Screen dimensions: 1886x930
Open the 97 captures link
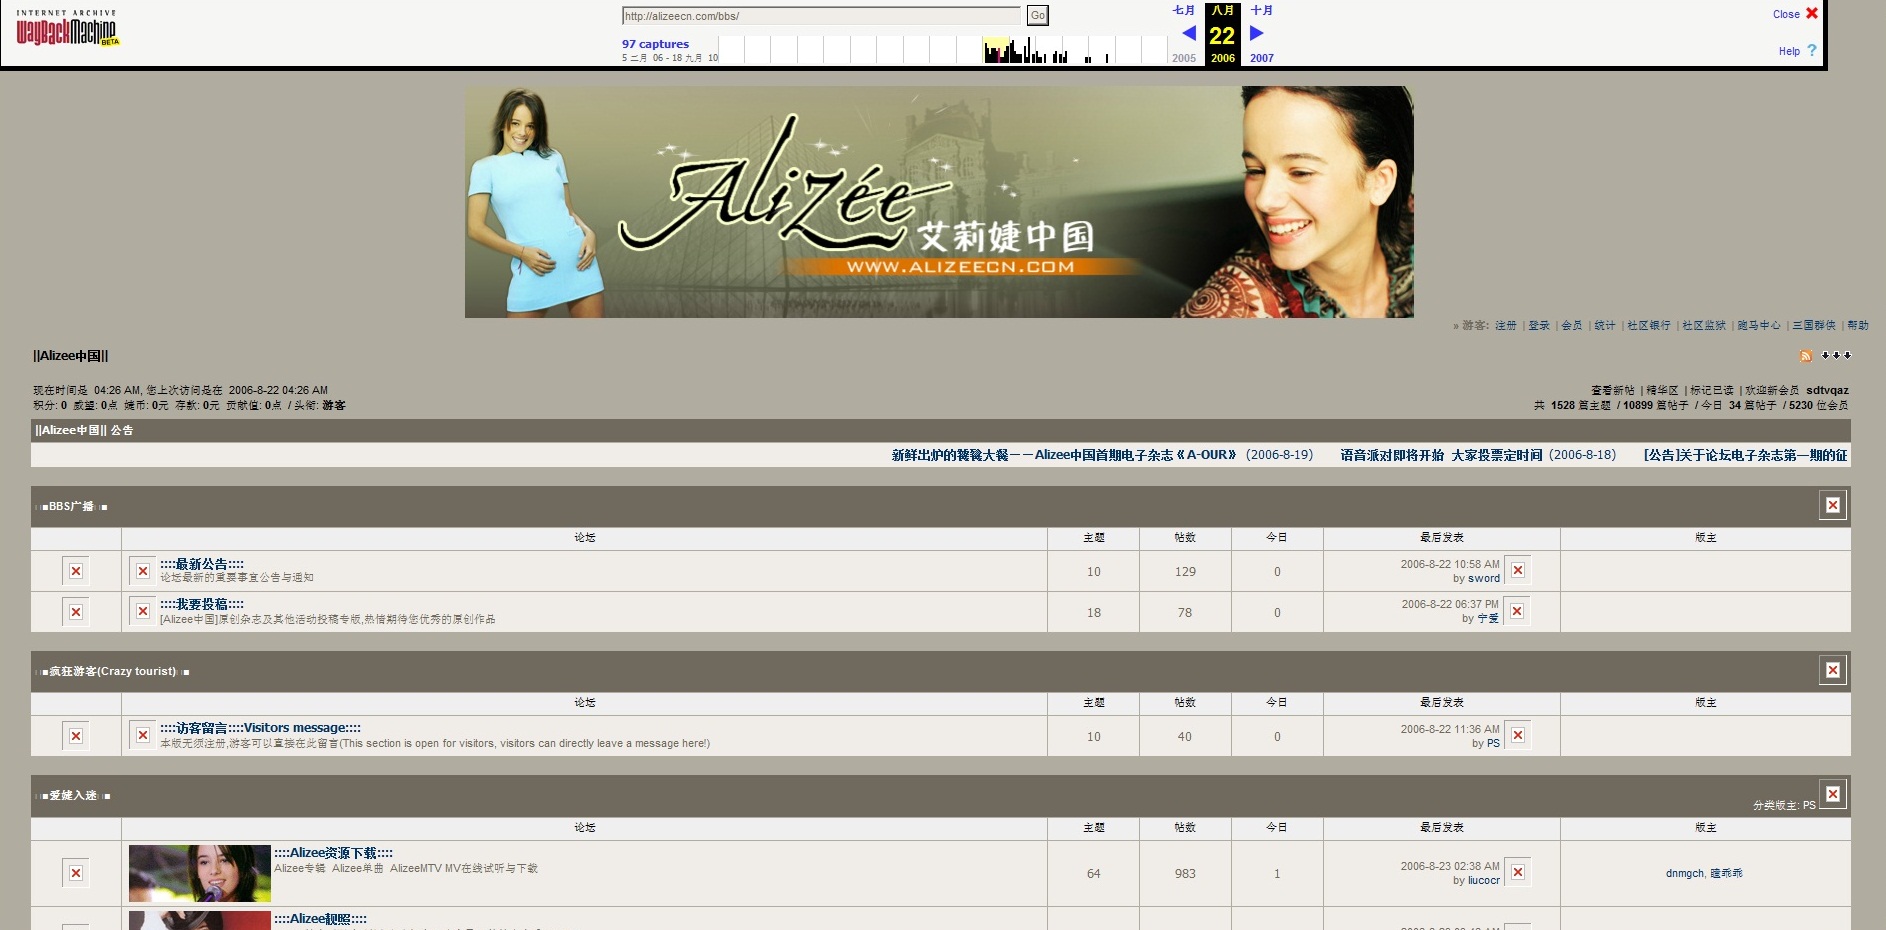pyautogui.click(x=655, y=44)
